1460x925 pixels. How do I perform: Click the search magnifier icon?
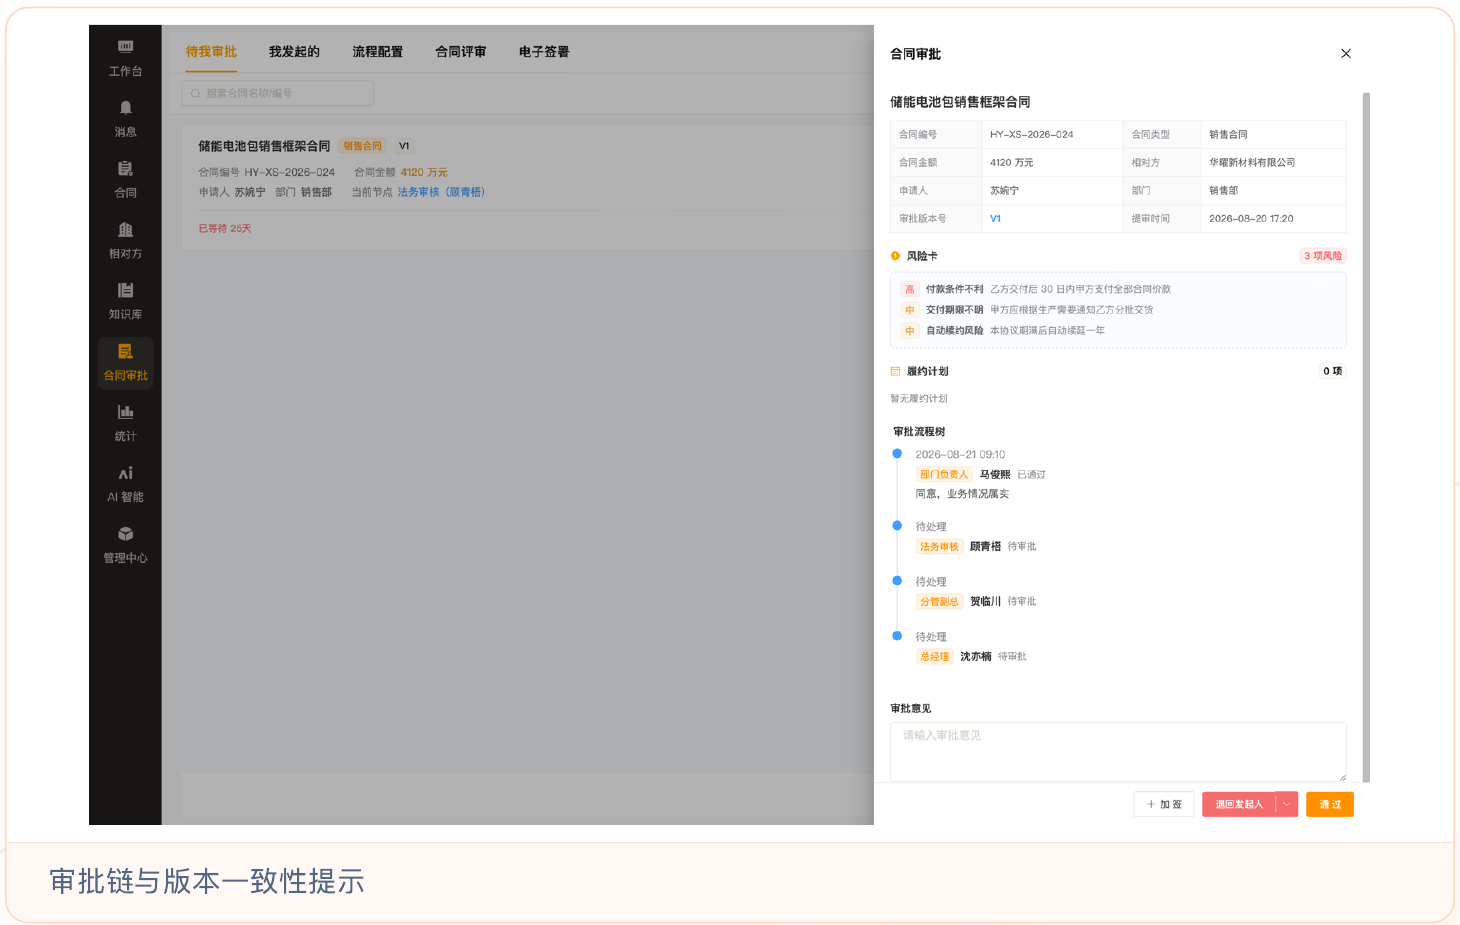point(196,93)
